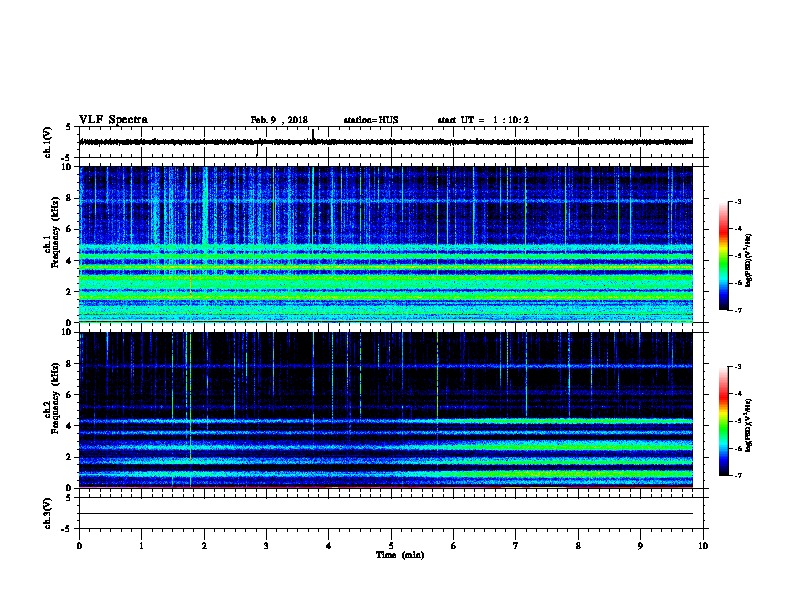Click the "ch.1(V)" waveform axis label
Screen dimensions: 792x612
click(x=48, y=142)
